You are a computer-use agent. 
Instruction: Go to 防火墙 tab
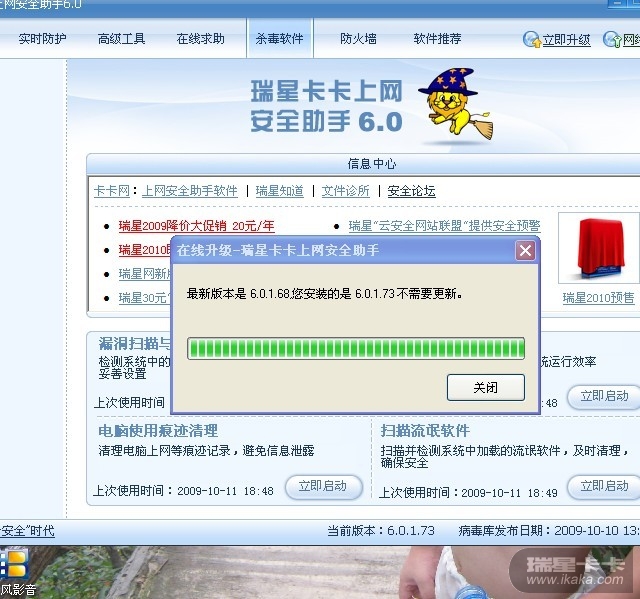[x=358, y=39]
